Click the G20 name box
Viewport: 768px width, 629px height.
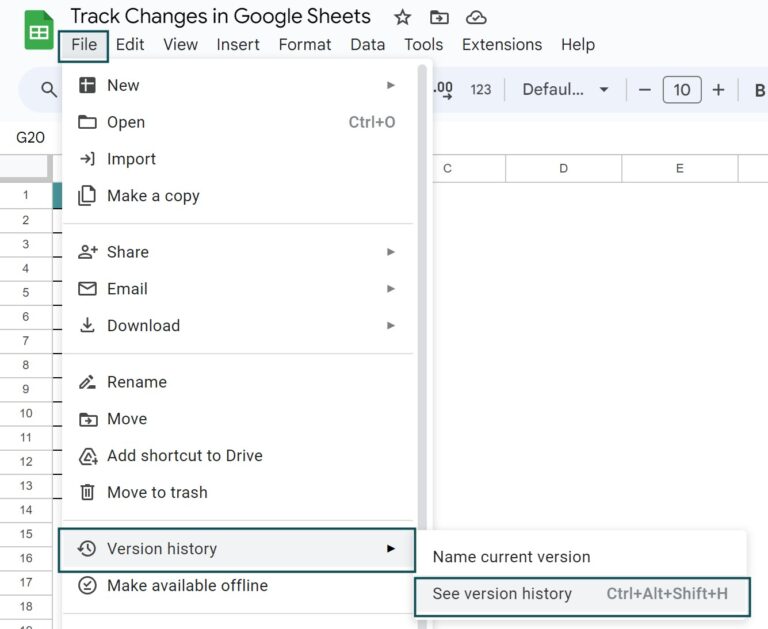(x=30, y=138)
